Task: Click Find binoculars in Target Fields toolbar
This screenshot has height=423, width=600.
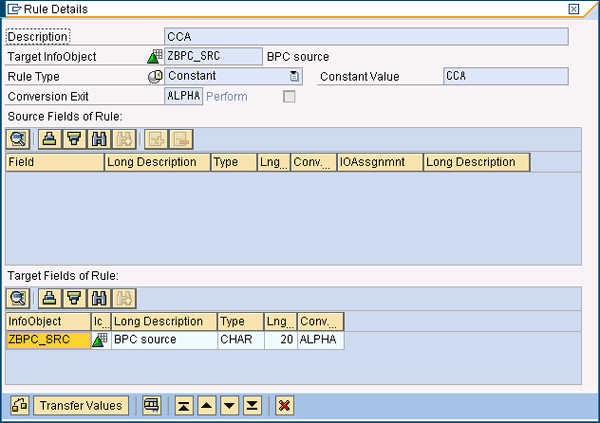Action: point(99,298)
